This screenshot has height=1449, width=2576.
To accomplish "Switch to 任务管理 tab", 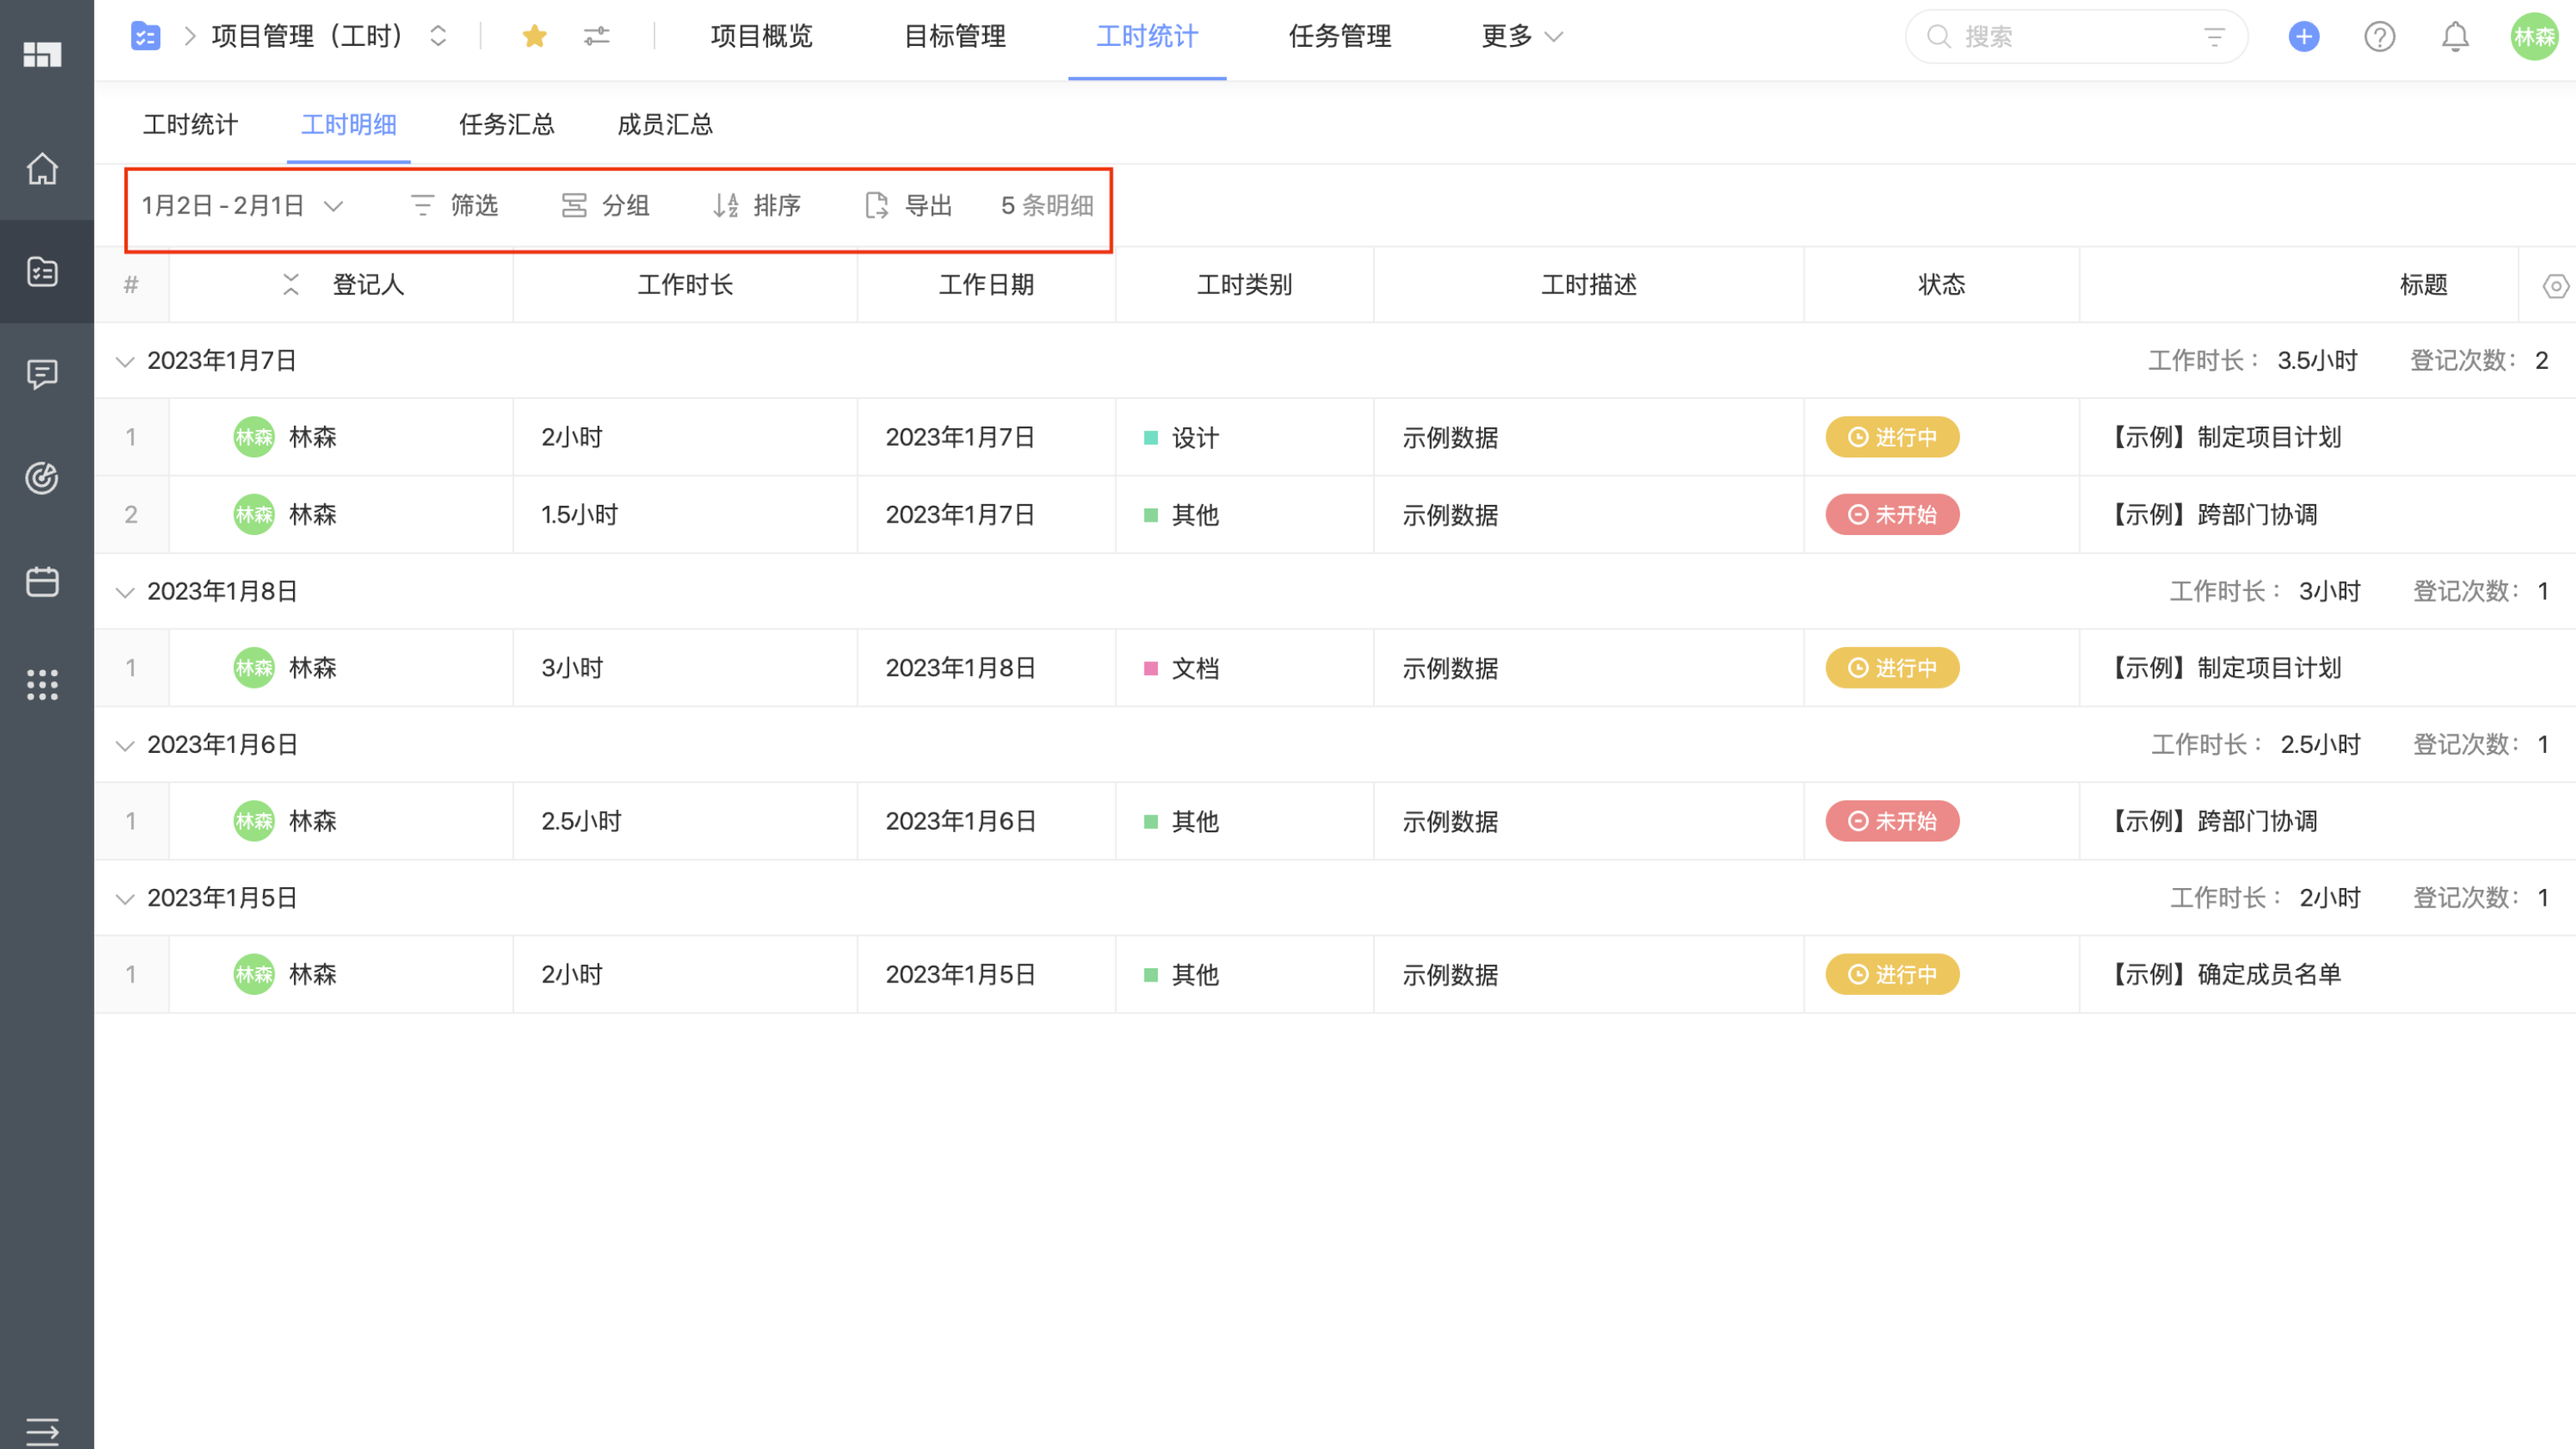I will click(x=1340, y=37).
